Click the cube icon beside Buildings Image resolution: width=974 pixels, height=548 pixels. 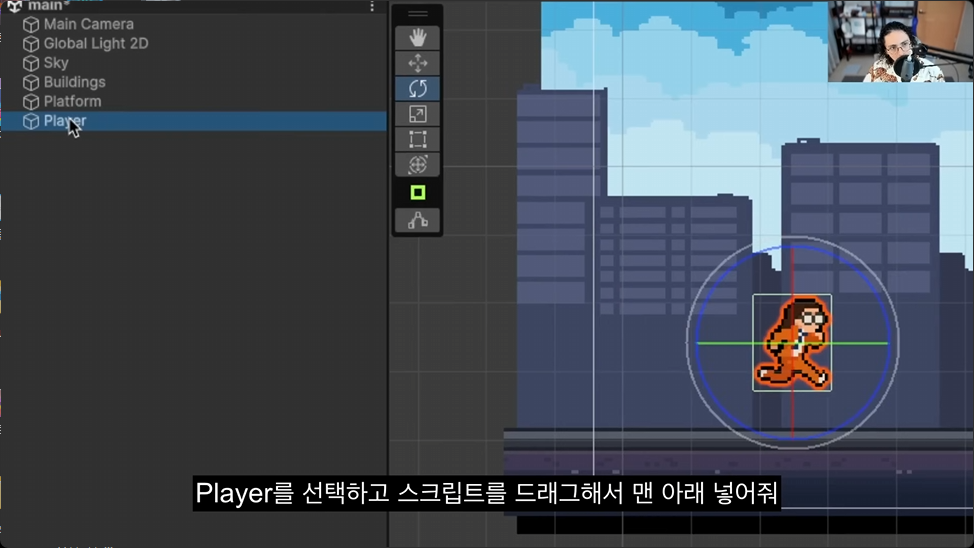(x=30, y=82)
